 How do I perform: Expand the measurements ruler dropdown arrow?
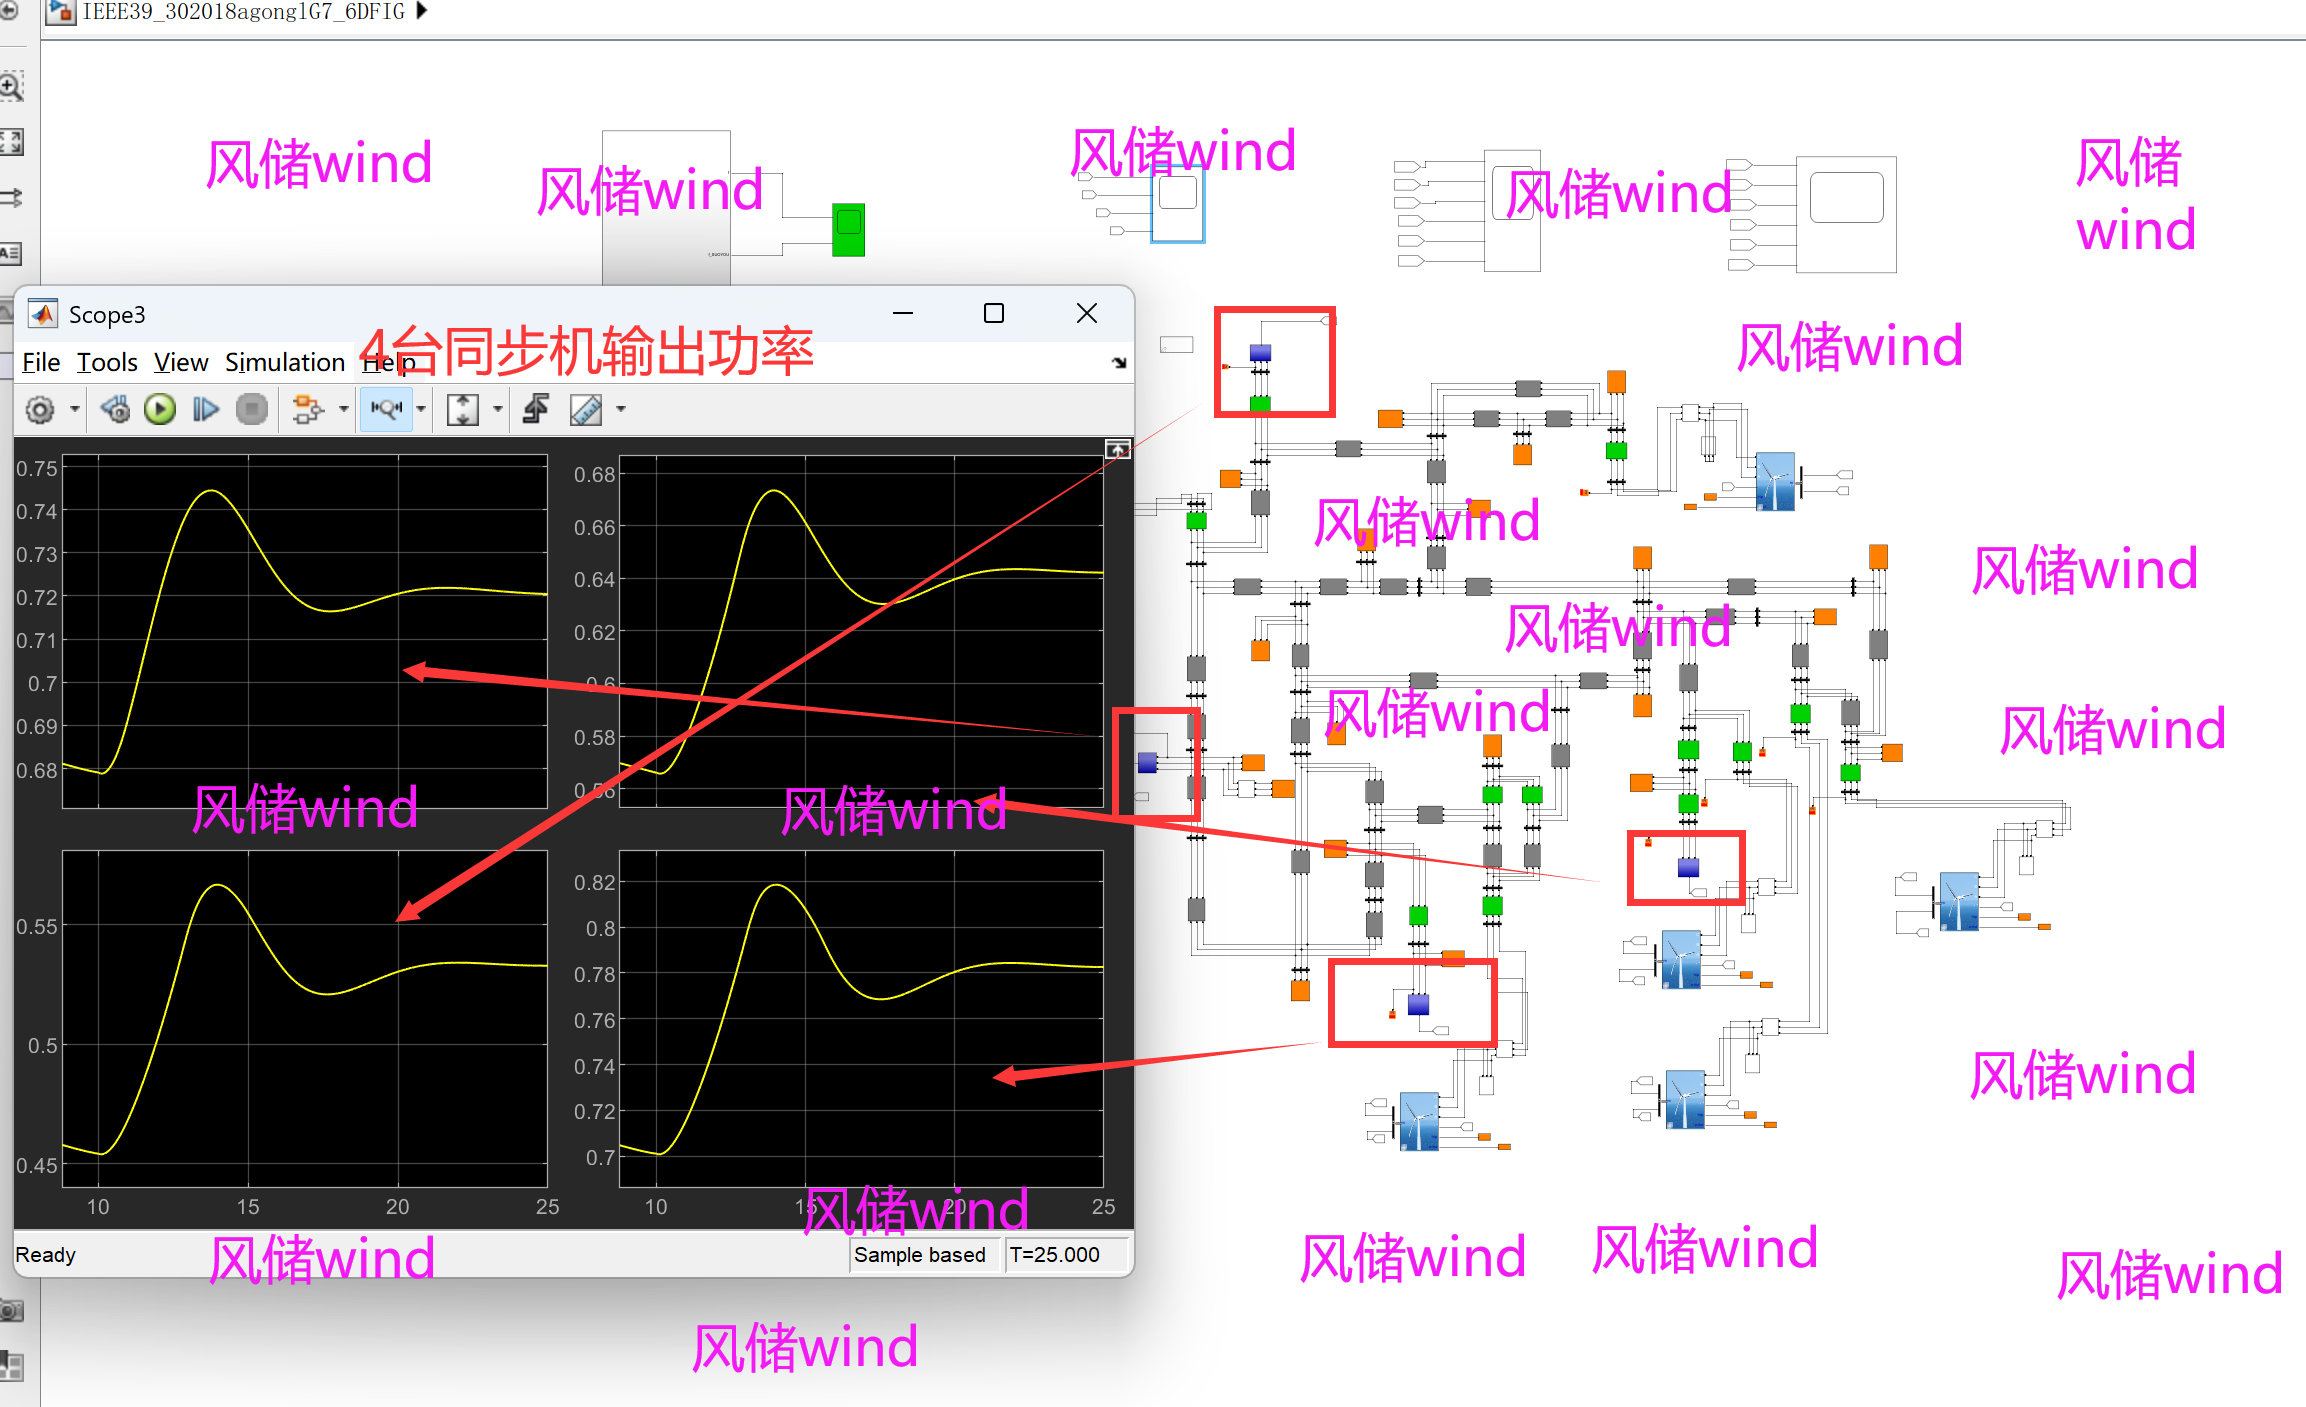pyautogui.click(x=621, y=410)
